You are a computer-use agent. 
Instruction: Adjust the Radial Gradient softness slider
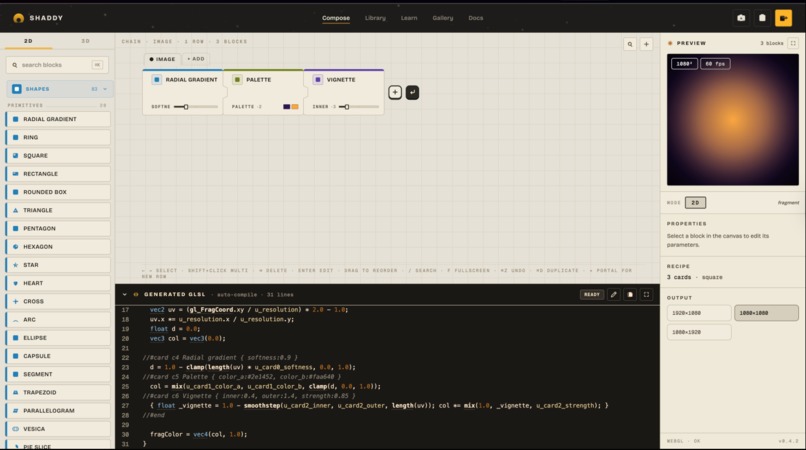click(x=195, y=107)
